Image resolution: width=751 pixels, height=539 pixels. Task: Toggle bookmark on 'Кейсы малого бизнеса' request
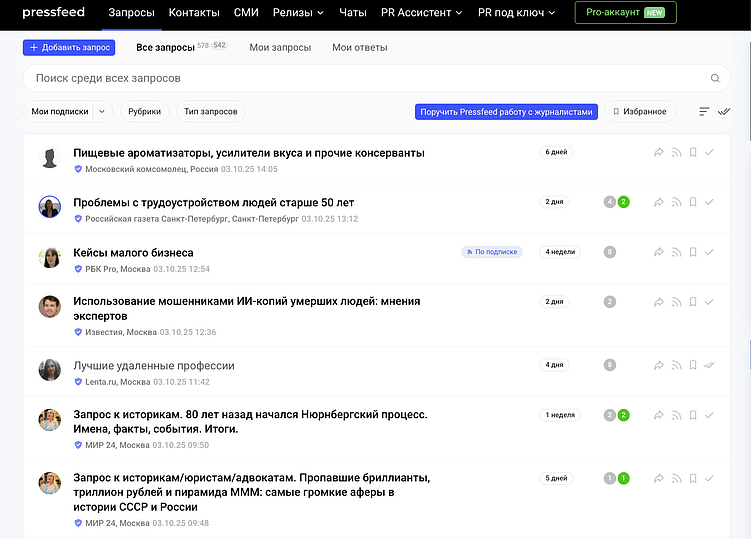tap(692, 252)
